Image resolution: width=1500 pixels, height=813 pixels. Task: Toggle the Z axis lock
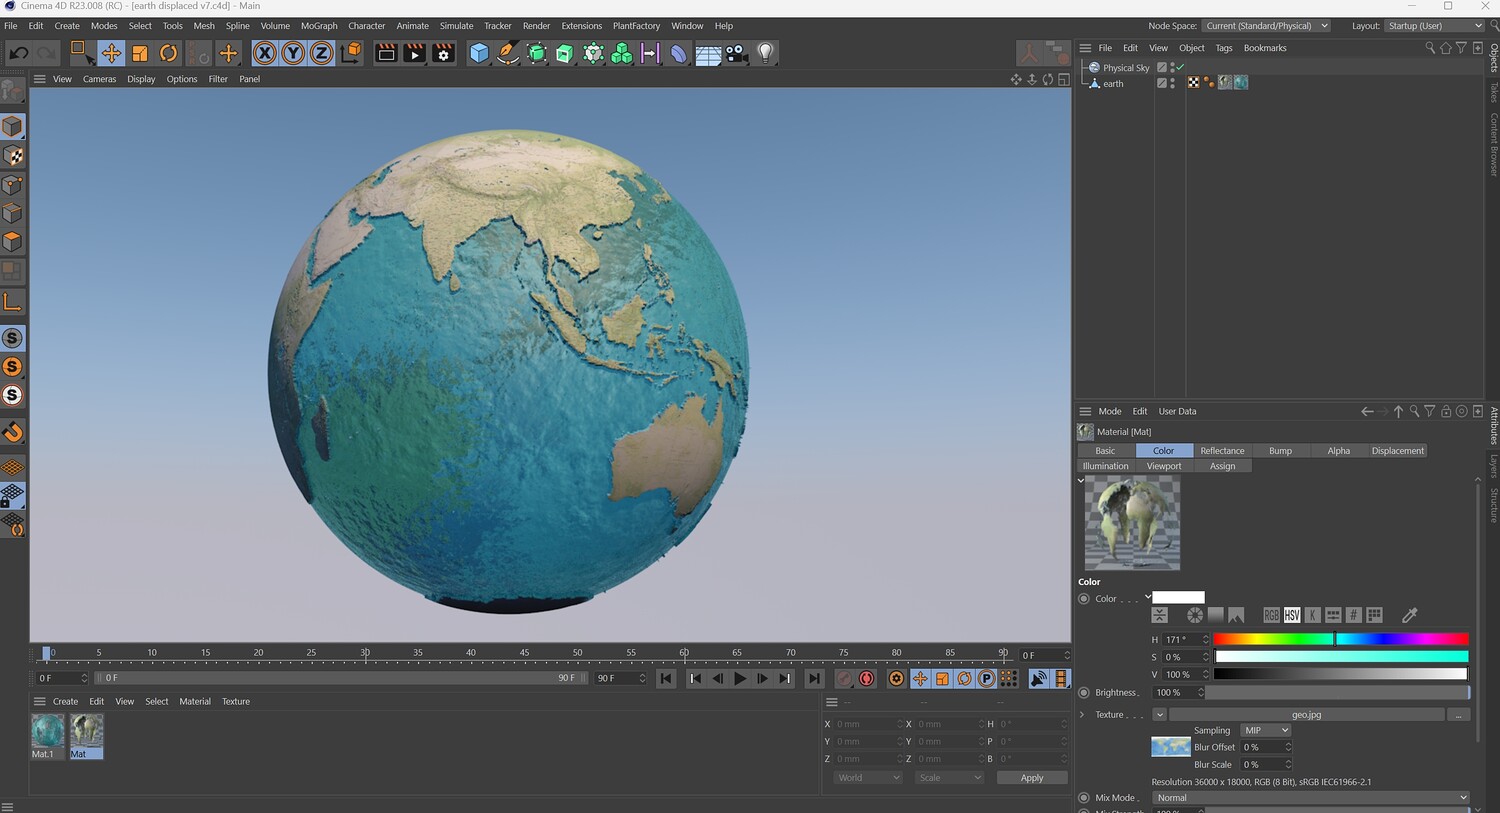321,53
